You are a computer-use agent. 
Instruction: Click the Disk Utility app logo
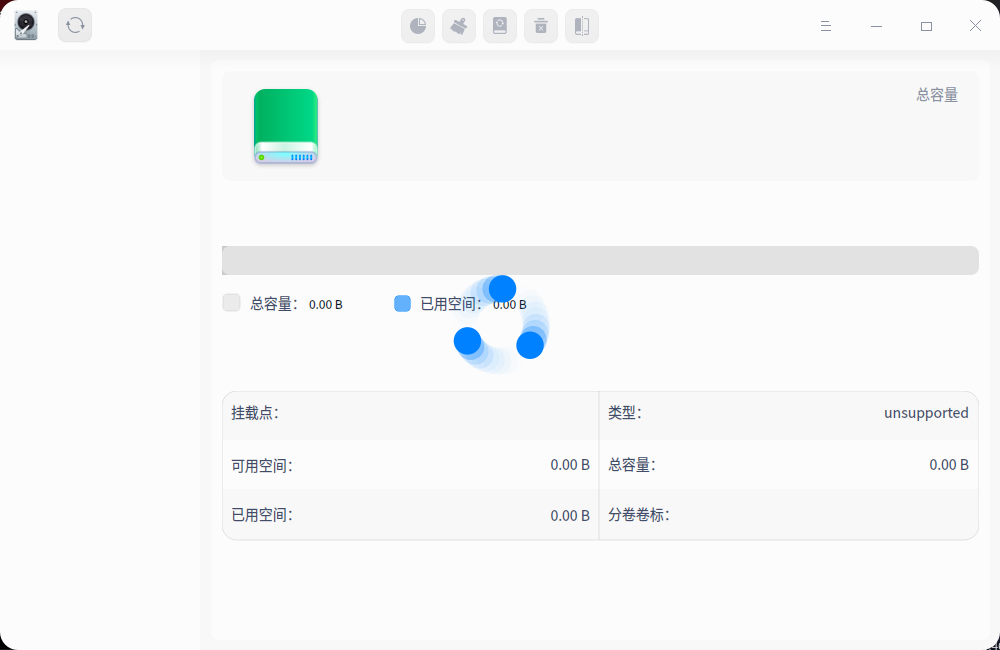pos(26,26)
